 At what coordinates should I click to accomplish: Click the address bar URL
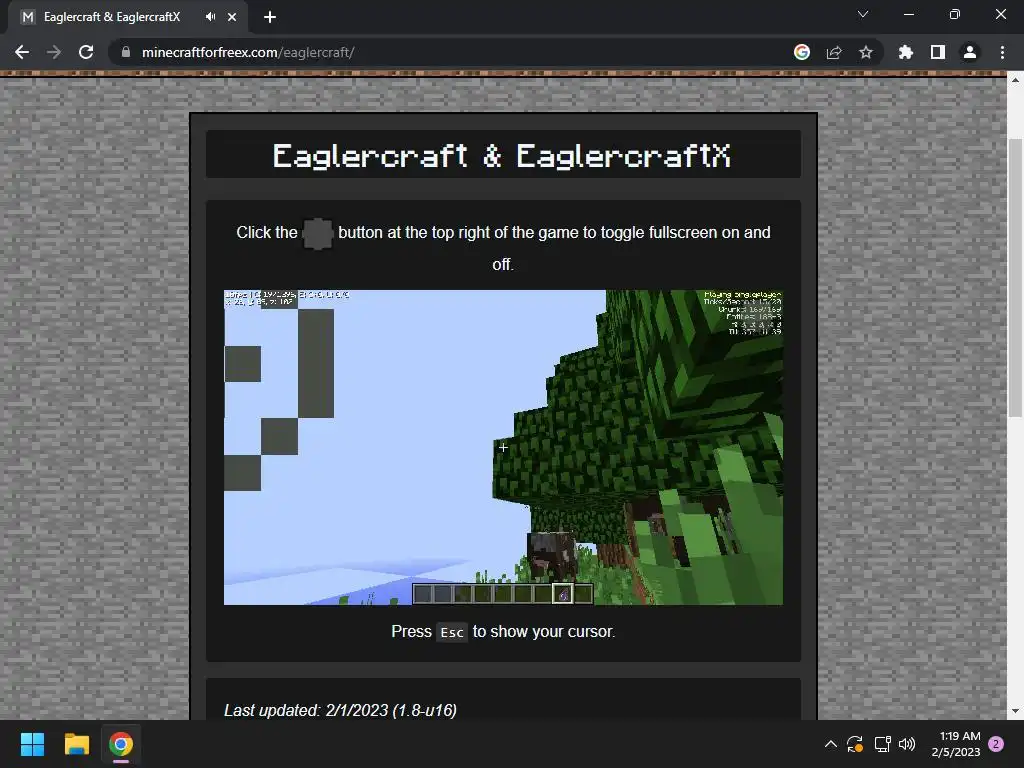pyautogui.click(x=248, y=52)
